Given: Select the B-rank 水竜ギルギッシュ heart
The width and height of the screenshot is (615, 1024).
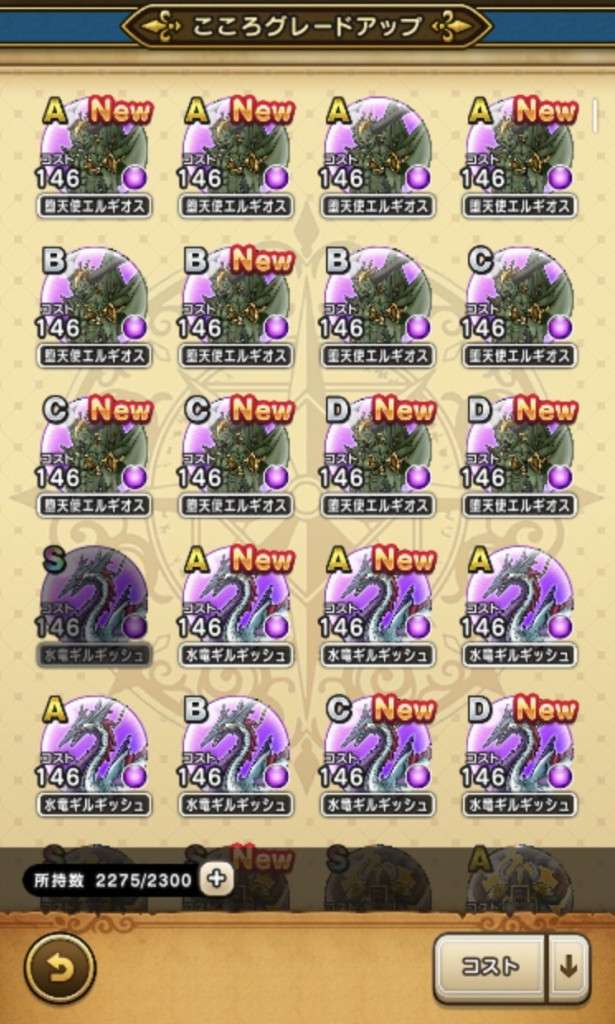Looking at the screenshot, I should (236, 756).
